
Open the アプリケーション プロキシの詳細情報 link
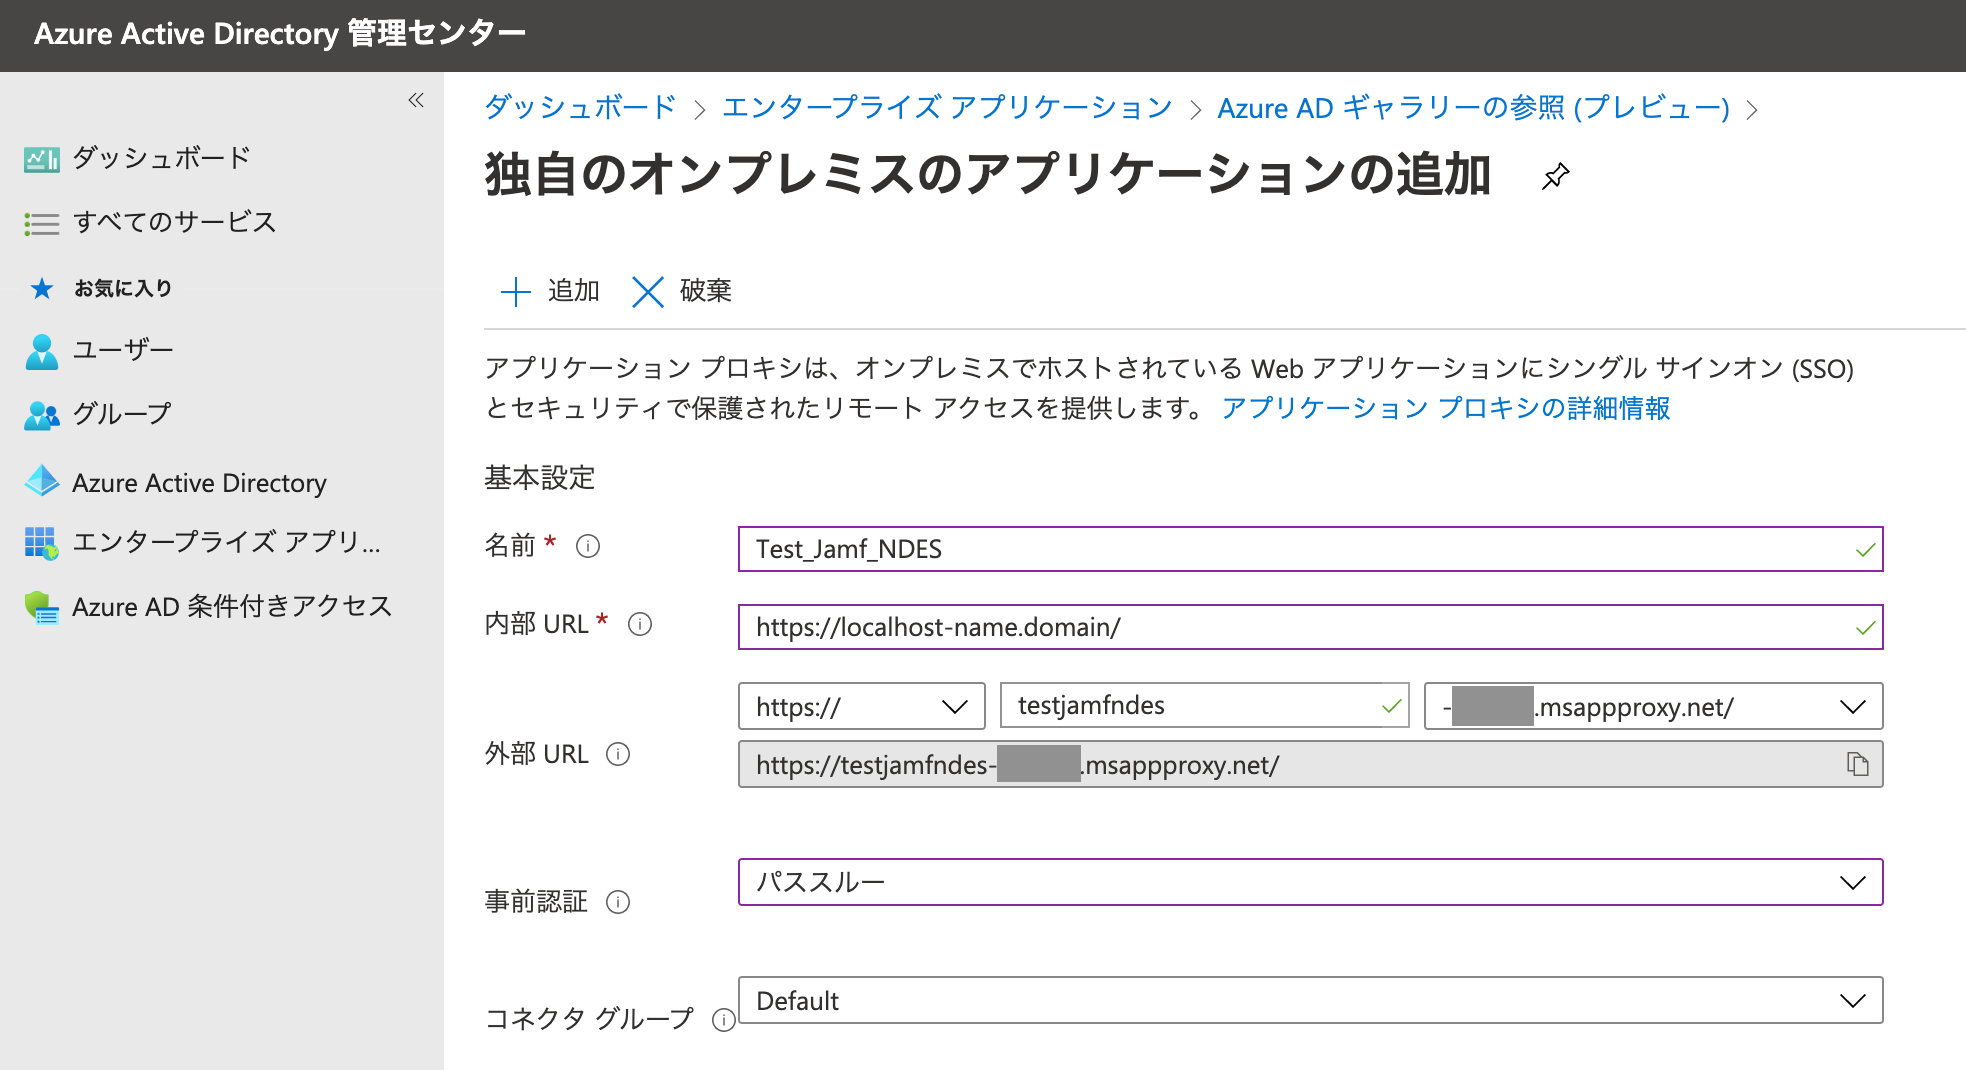1446,408
